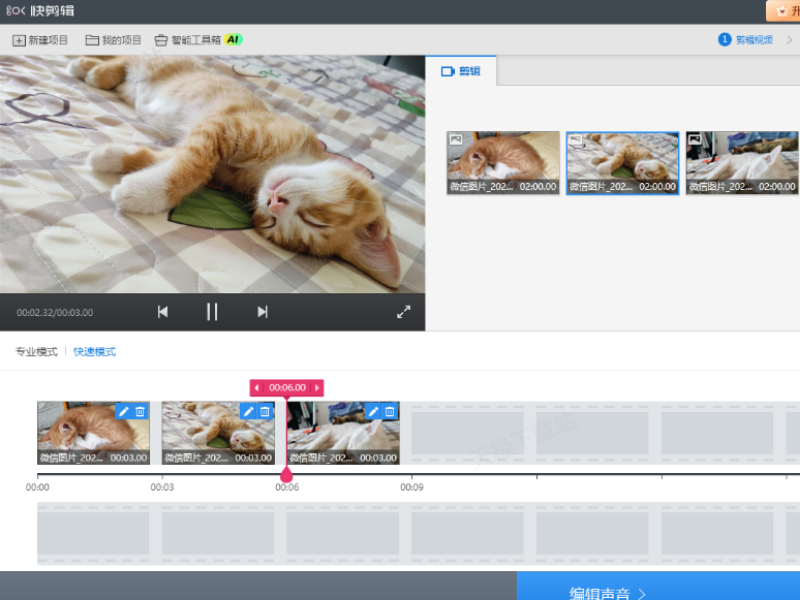Select the first cat thumbnail in media library
This screenshot has width=800, height=600.
[x=503, y=162]
